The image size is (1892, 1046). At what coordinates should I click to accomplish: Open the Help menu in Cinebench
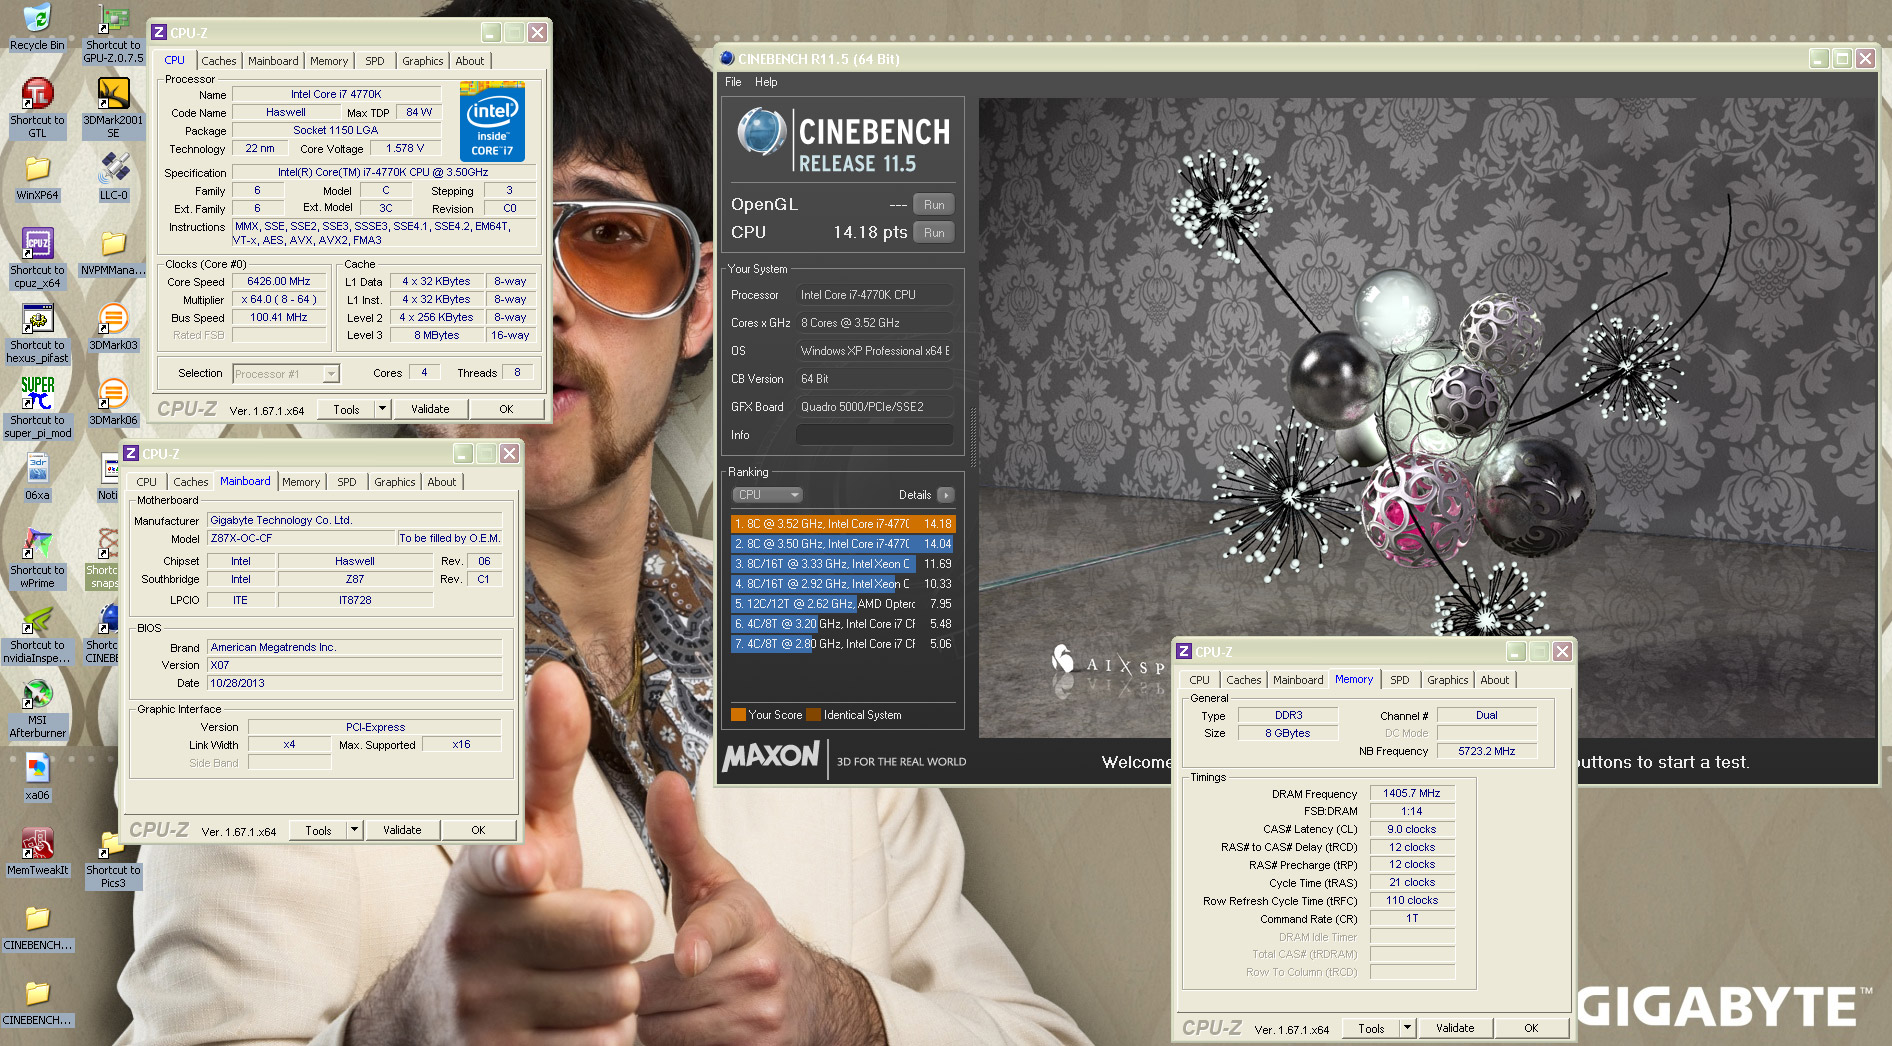766,82
